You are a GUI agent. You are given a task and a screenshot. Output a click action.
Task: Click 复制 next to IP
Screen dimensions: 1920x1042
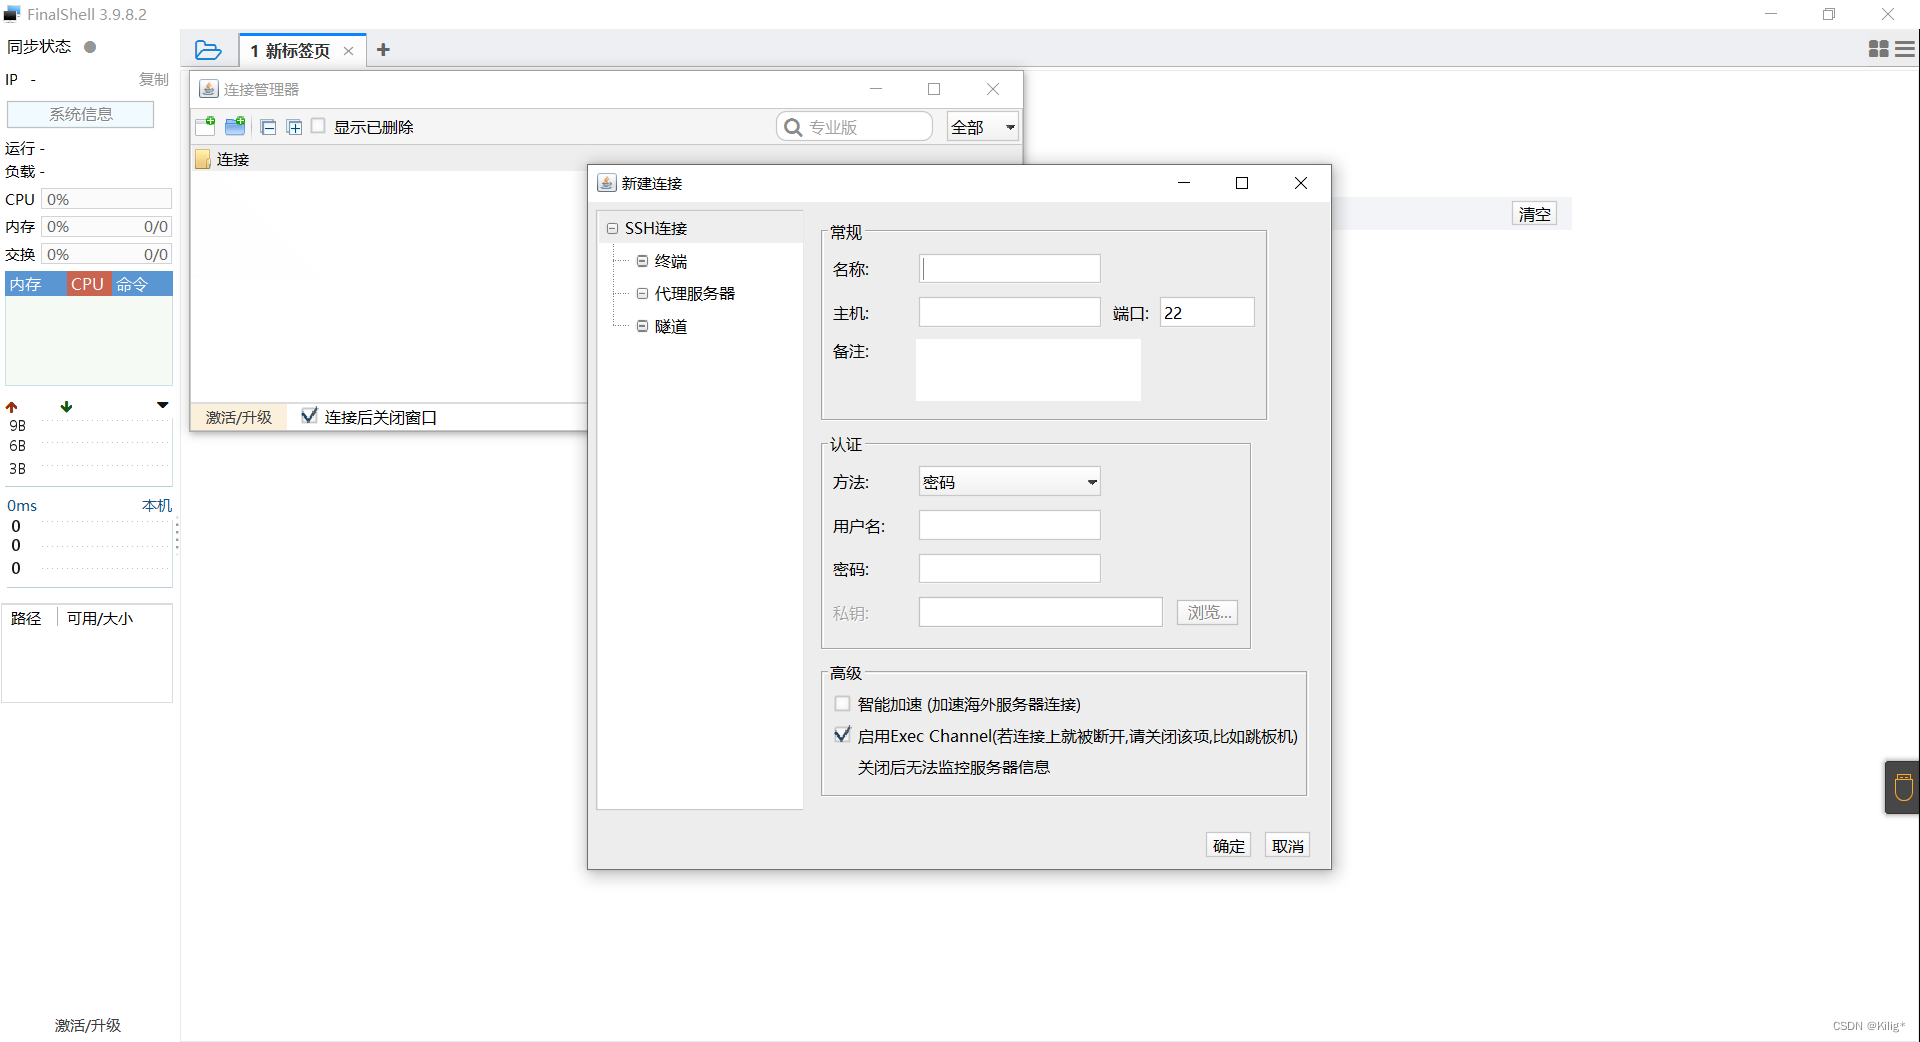[153, 79]
